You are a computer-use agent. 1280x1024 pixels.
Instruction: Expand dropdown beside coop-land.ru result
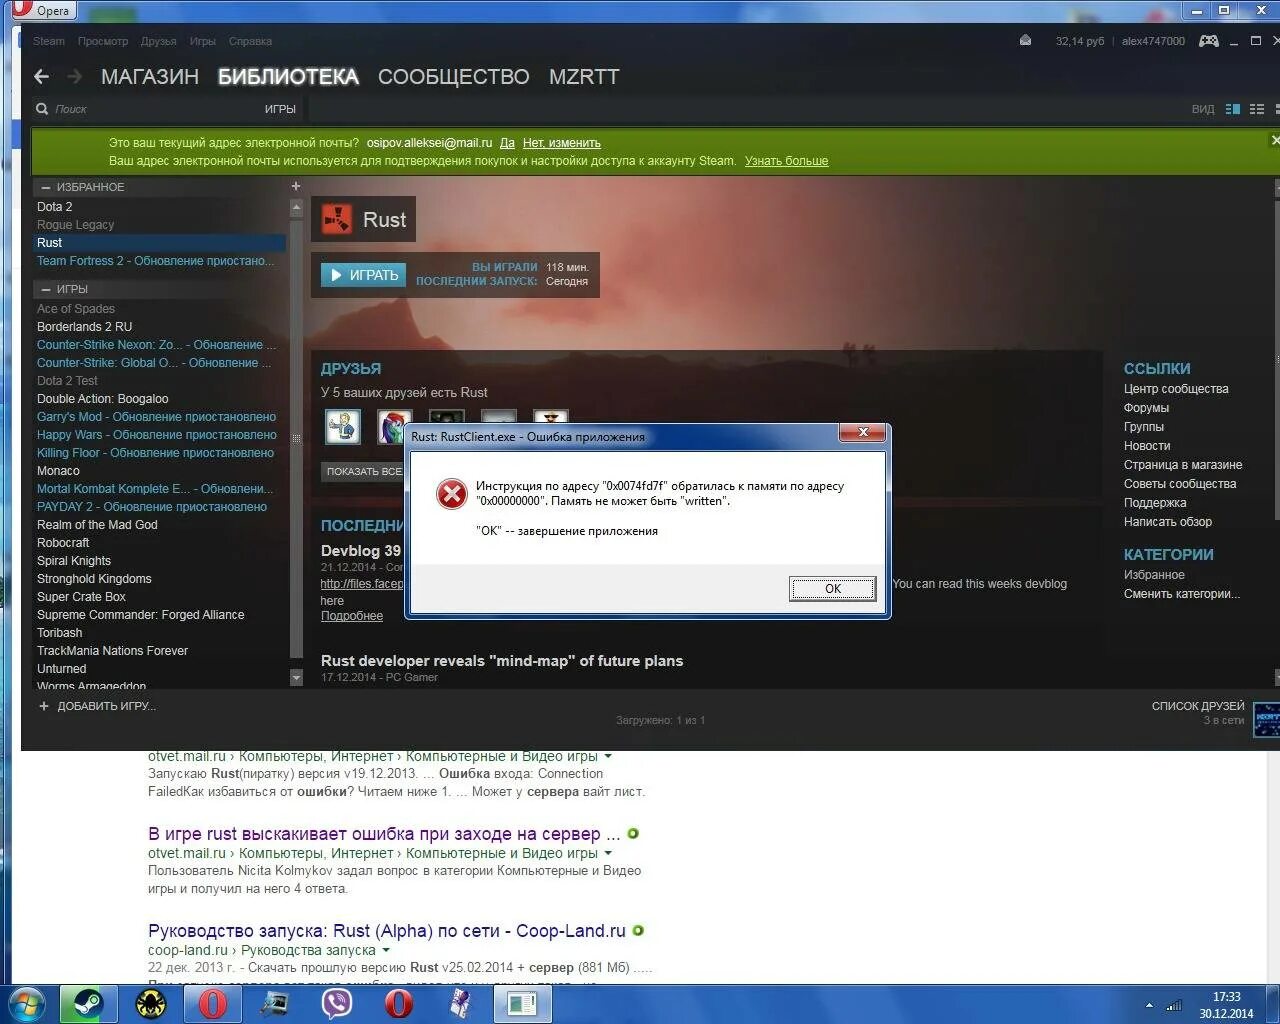pos(386,950)
